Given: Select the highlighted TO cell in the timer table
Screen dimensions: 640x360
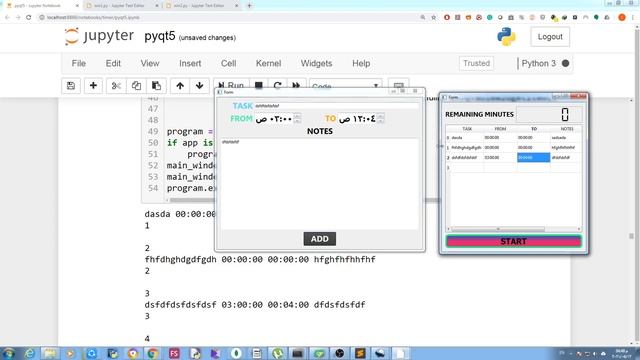Looking at the screenshot, I should [x=533, y=158].
